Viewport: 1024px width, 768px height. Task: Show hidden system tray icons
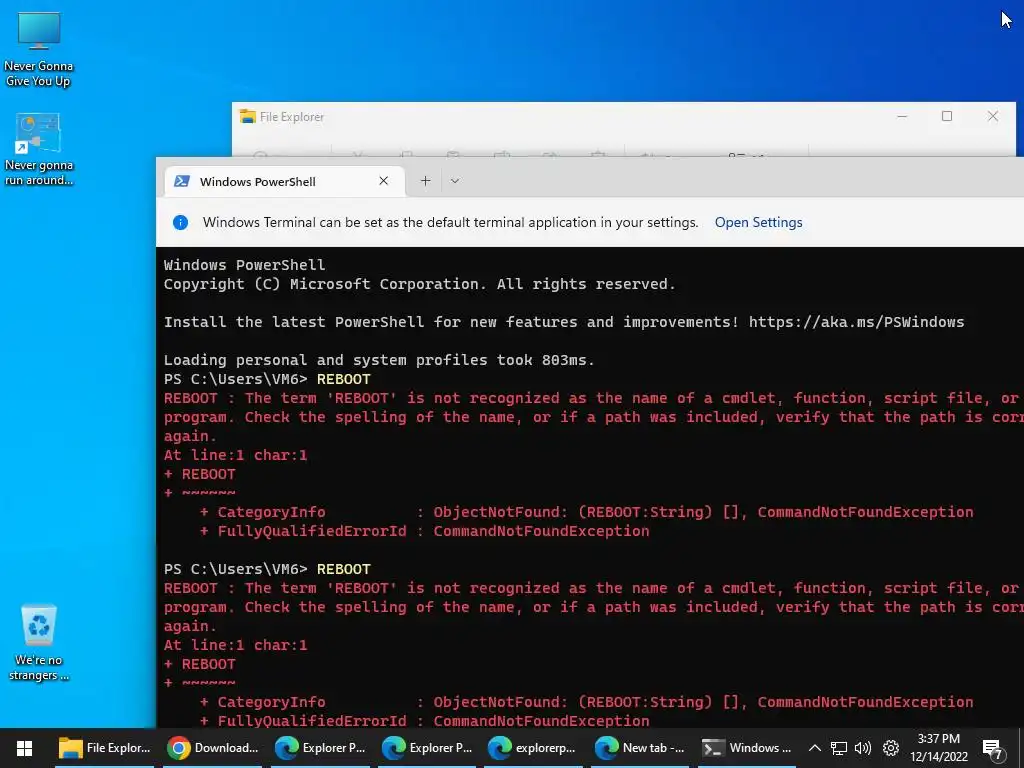pos(814,748)
